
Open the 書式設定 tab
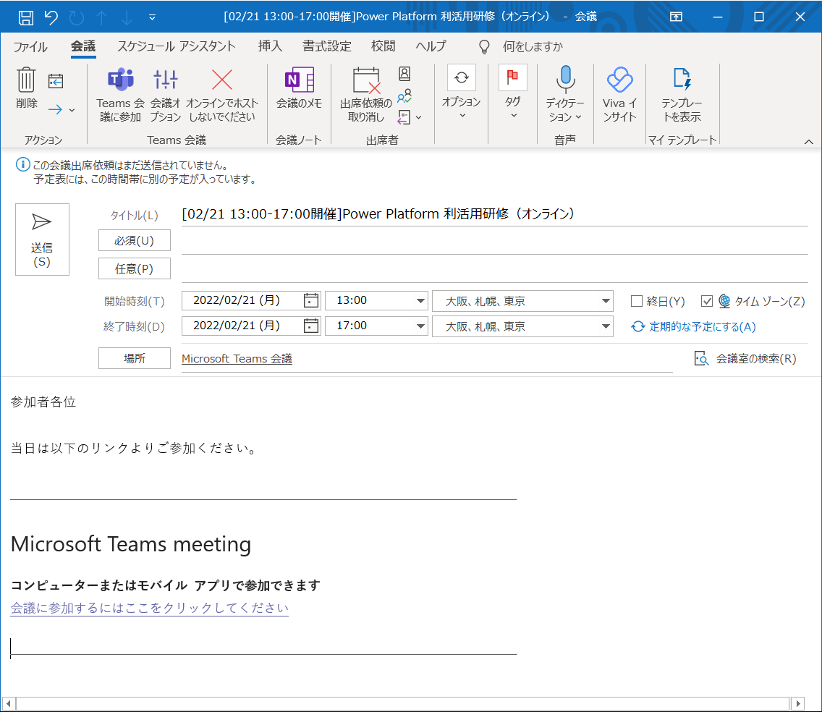tap(327, 46)
